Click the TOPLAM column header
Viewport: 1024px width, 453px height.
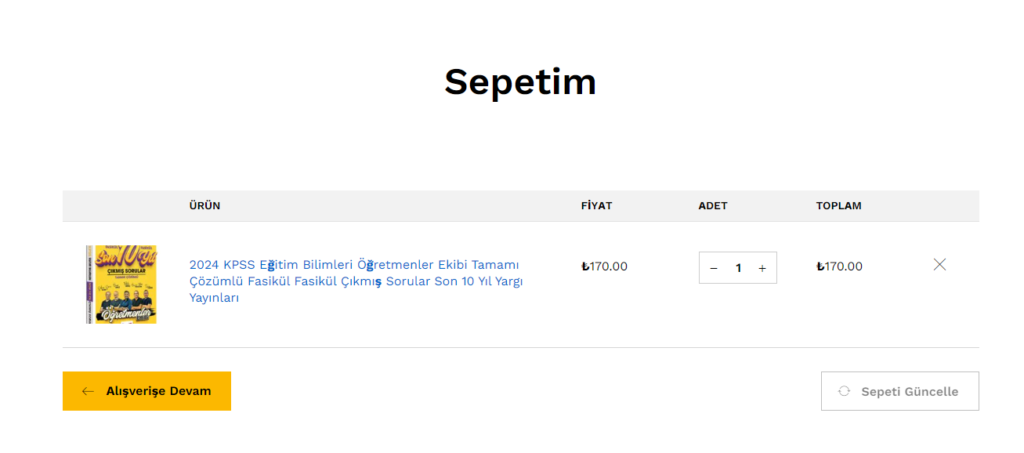click(839, 206)
